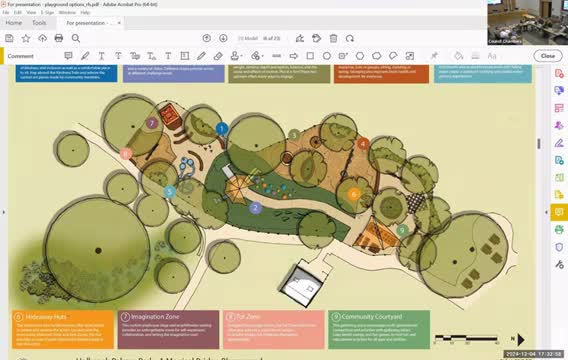Click the vertical scrollbar thumb
The image size is (568, 360).
pyautogui.click(x=539, y=143)
